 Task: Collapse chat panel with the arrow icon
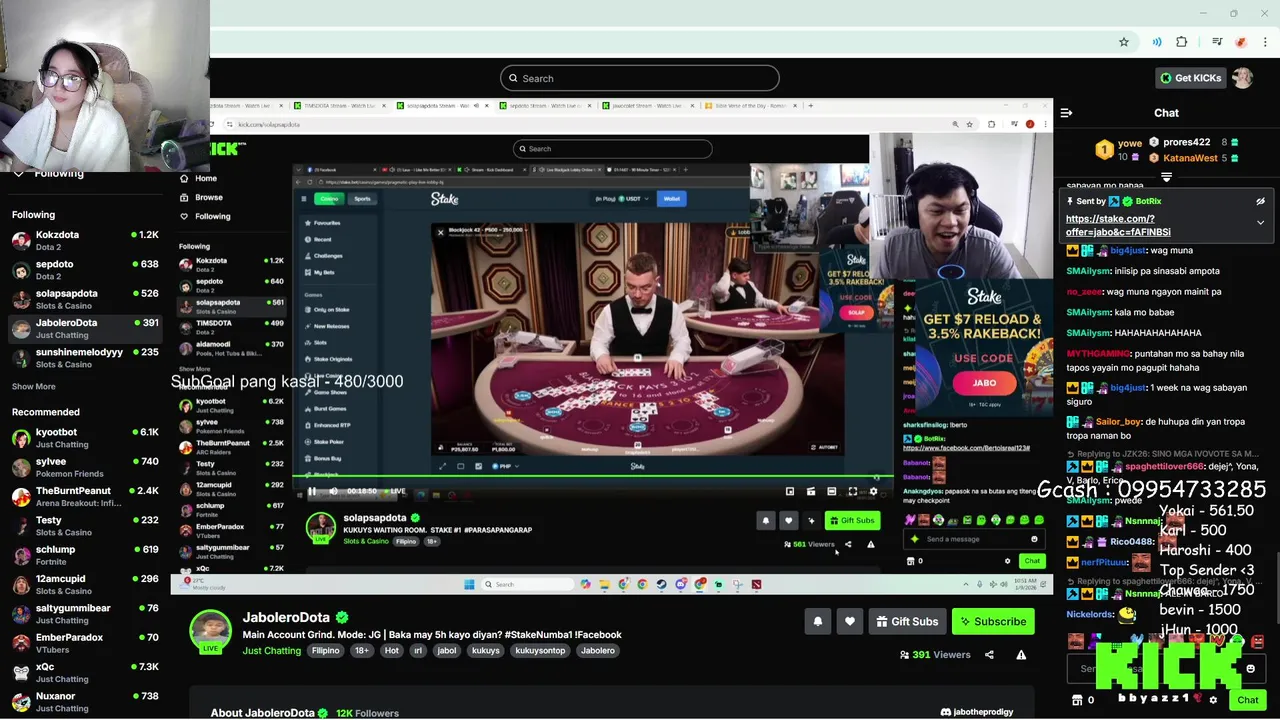1066,113
